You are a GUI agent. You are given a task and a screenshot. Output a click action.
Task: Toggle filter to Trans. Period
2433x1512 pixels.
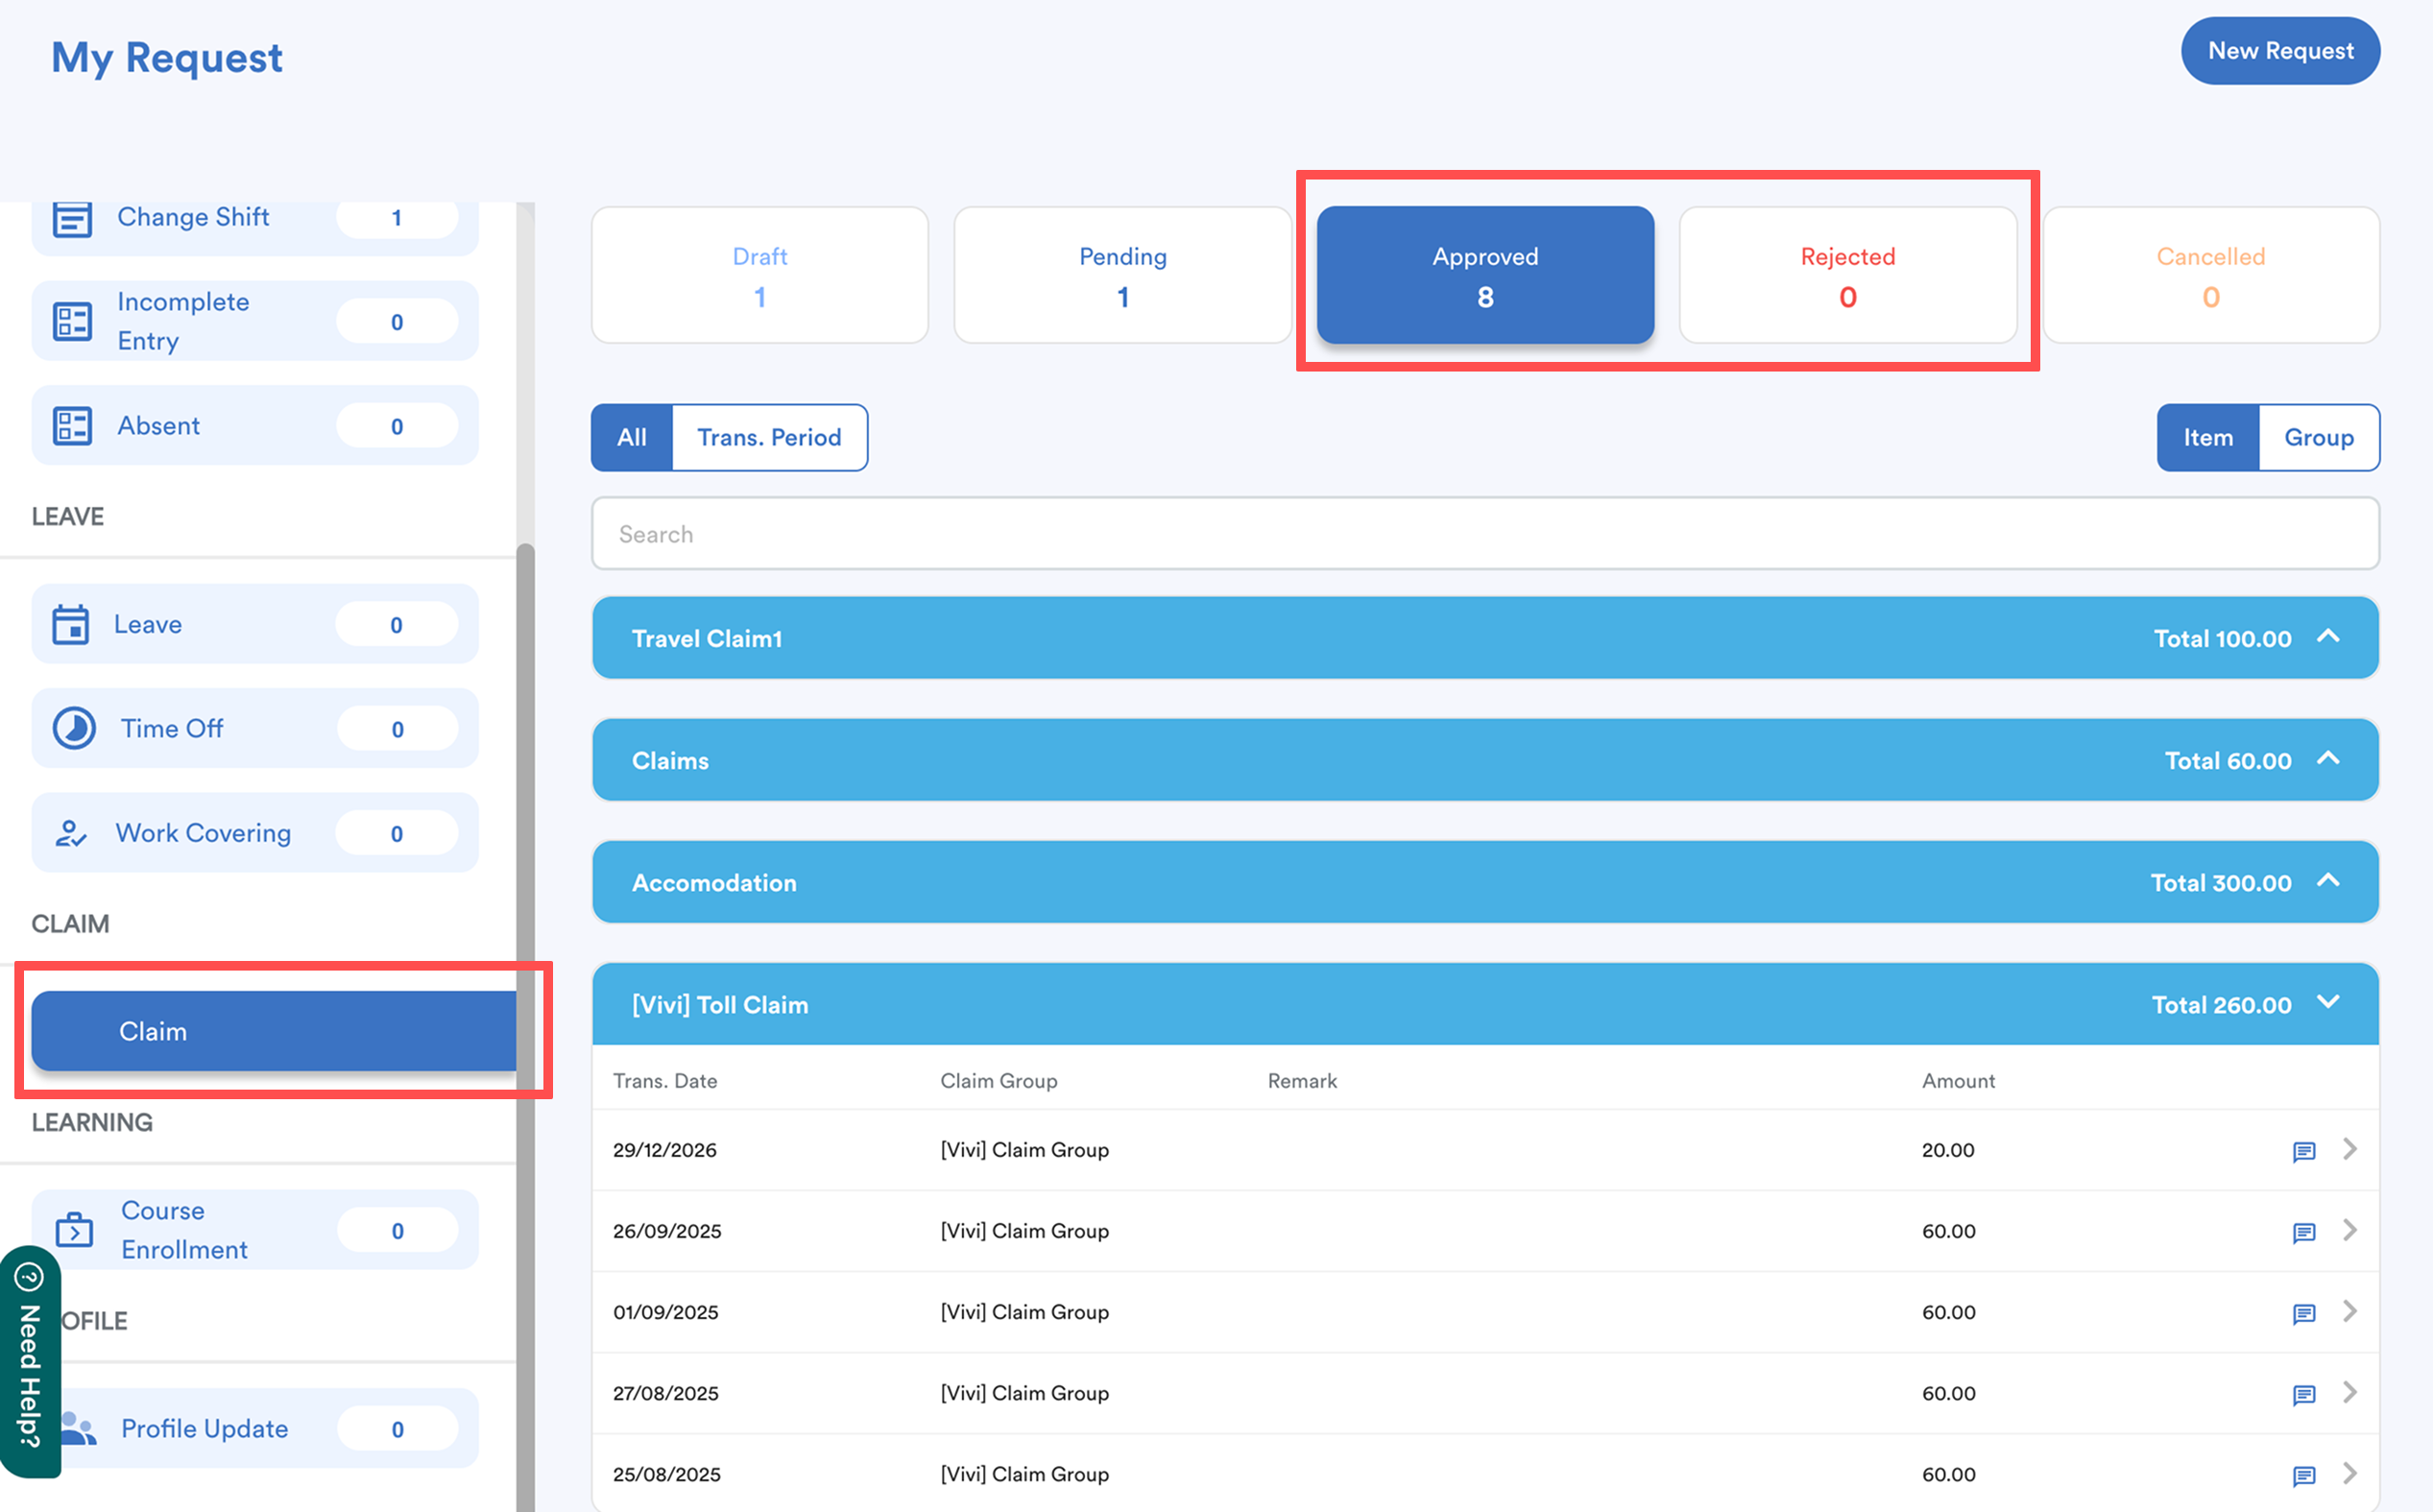click(x=768, y=437)
